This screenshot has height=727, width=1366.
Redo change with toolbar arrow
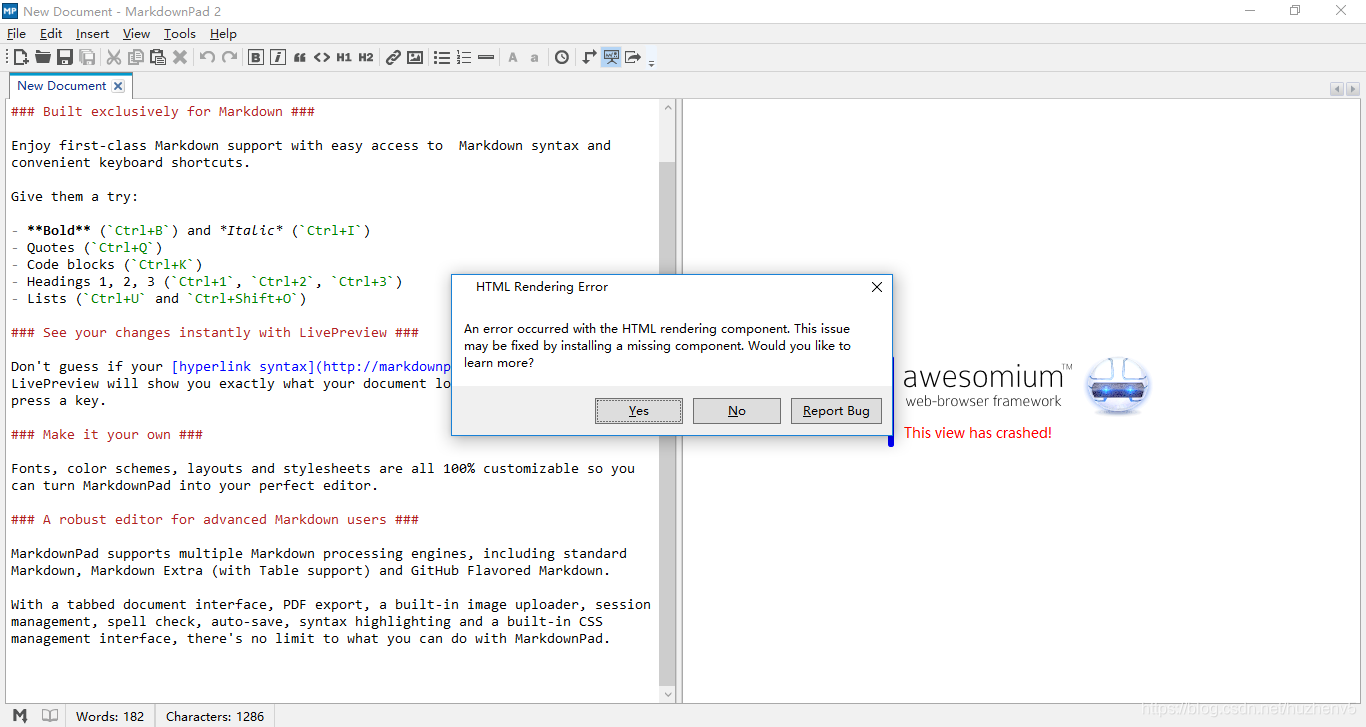(229, 57)
